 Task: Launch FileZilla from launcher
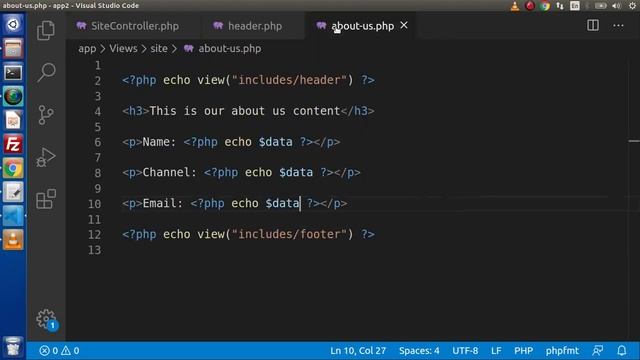point(13,144)
